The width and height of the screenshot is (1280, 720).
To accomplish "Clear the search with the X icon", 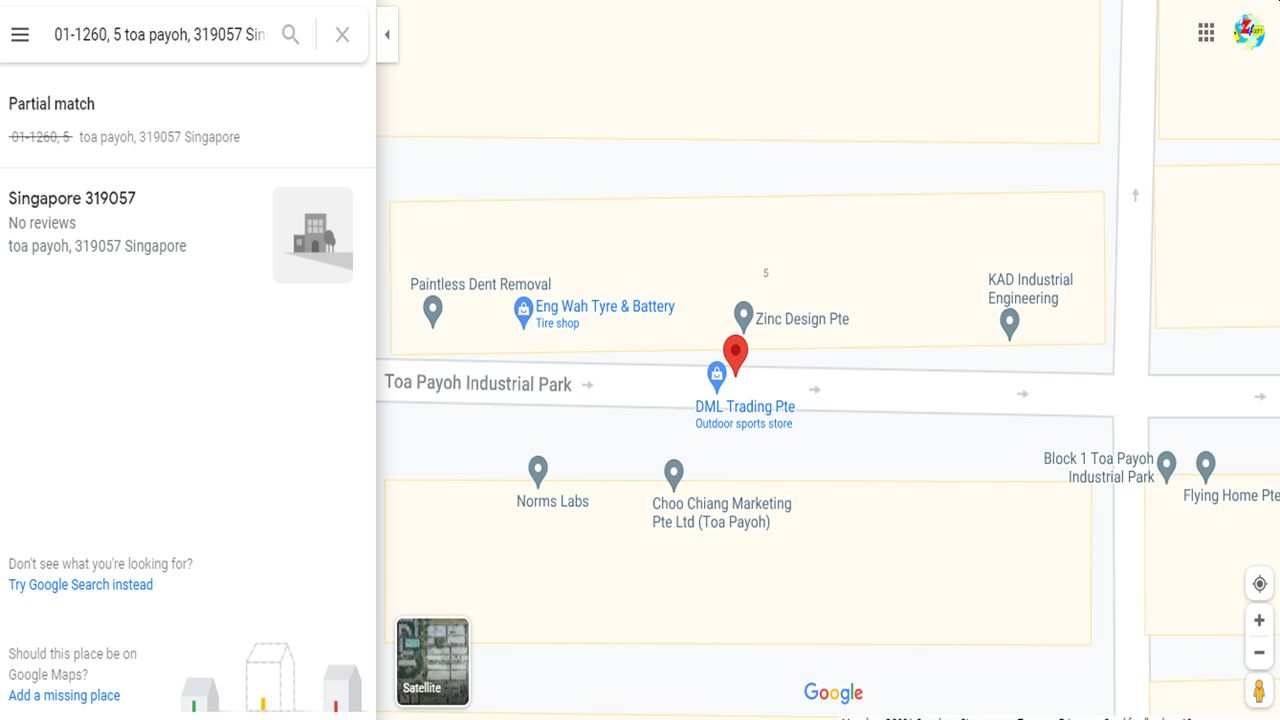I will 342,35.
